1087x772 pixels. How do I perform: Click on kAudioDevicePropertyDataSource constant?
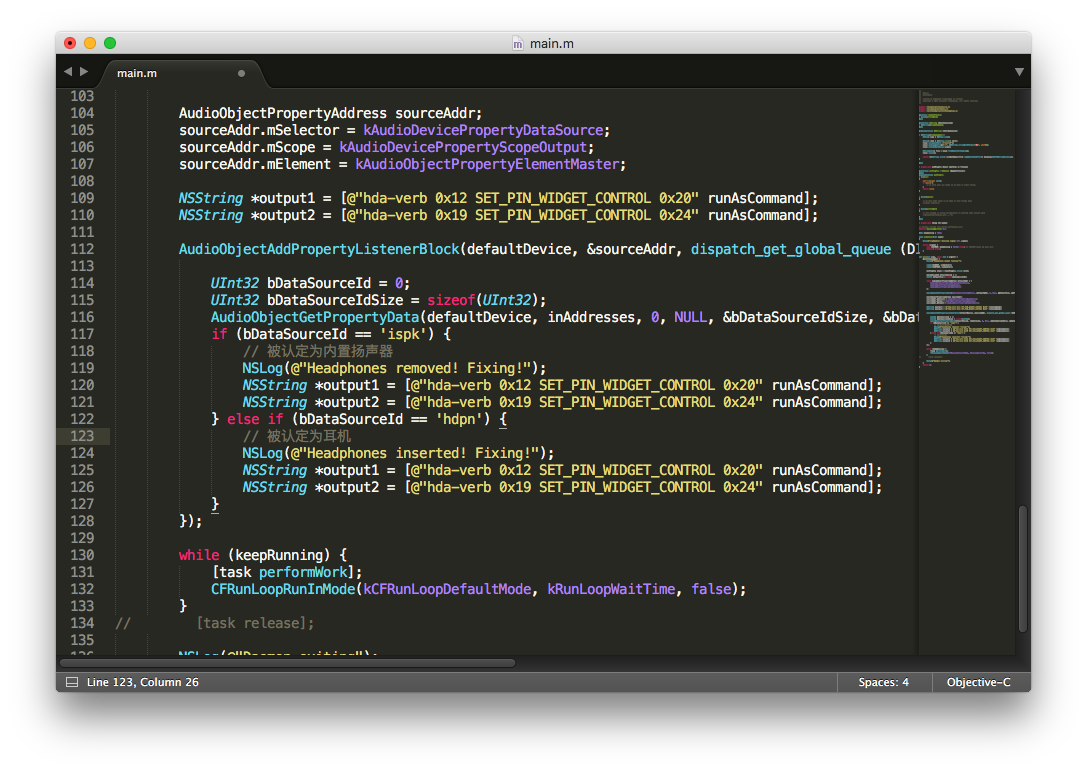[483, 130]
